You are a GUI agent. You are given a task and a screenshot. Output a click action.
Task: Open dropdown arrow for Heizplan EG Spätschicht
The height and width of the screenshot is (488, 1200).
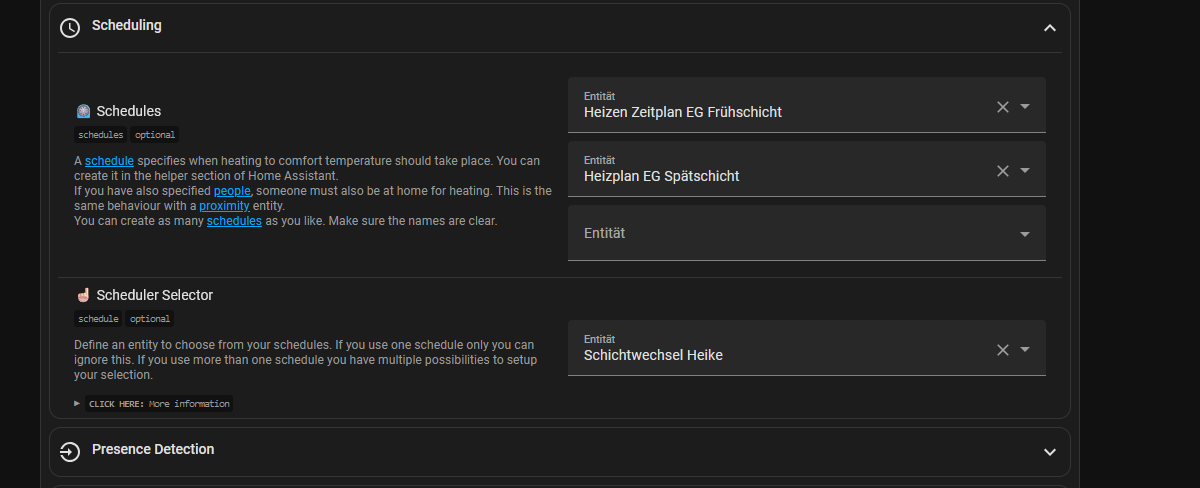(x=1025, y=171)
